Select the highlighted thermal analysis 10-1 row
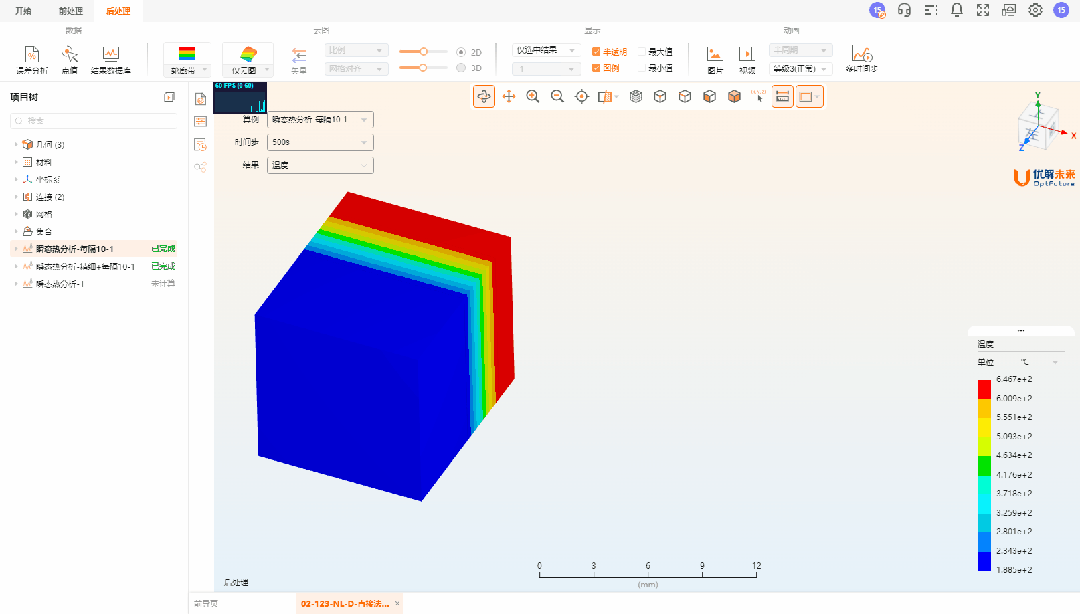 [x=94, y=249]
